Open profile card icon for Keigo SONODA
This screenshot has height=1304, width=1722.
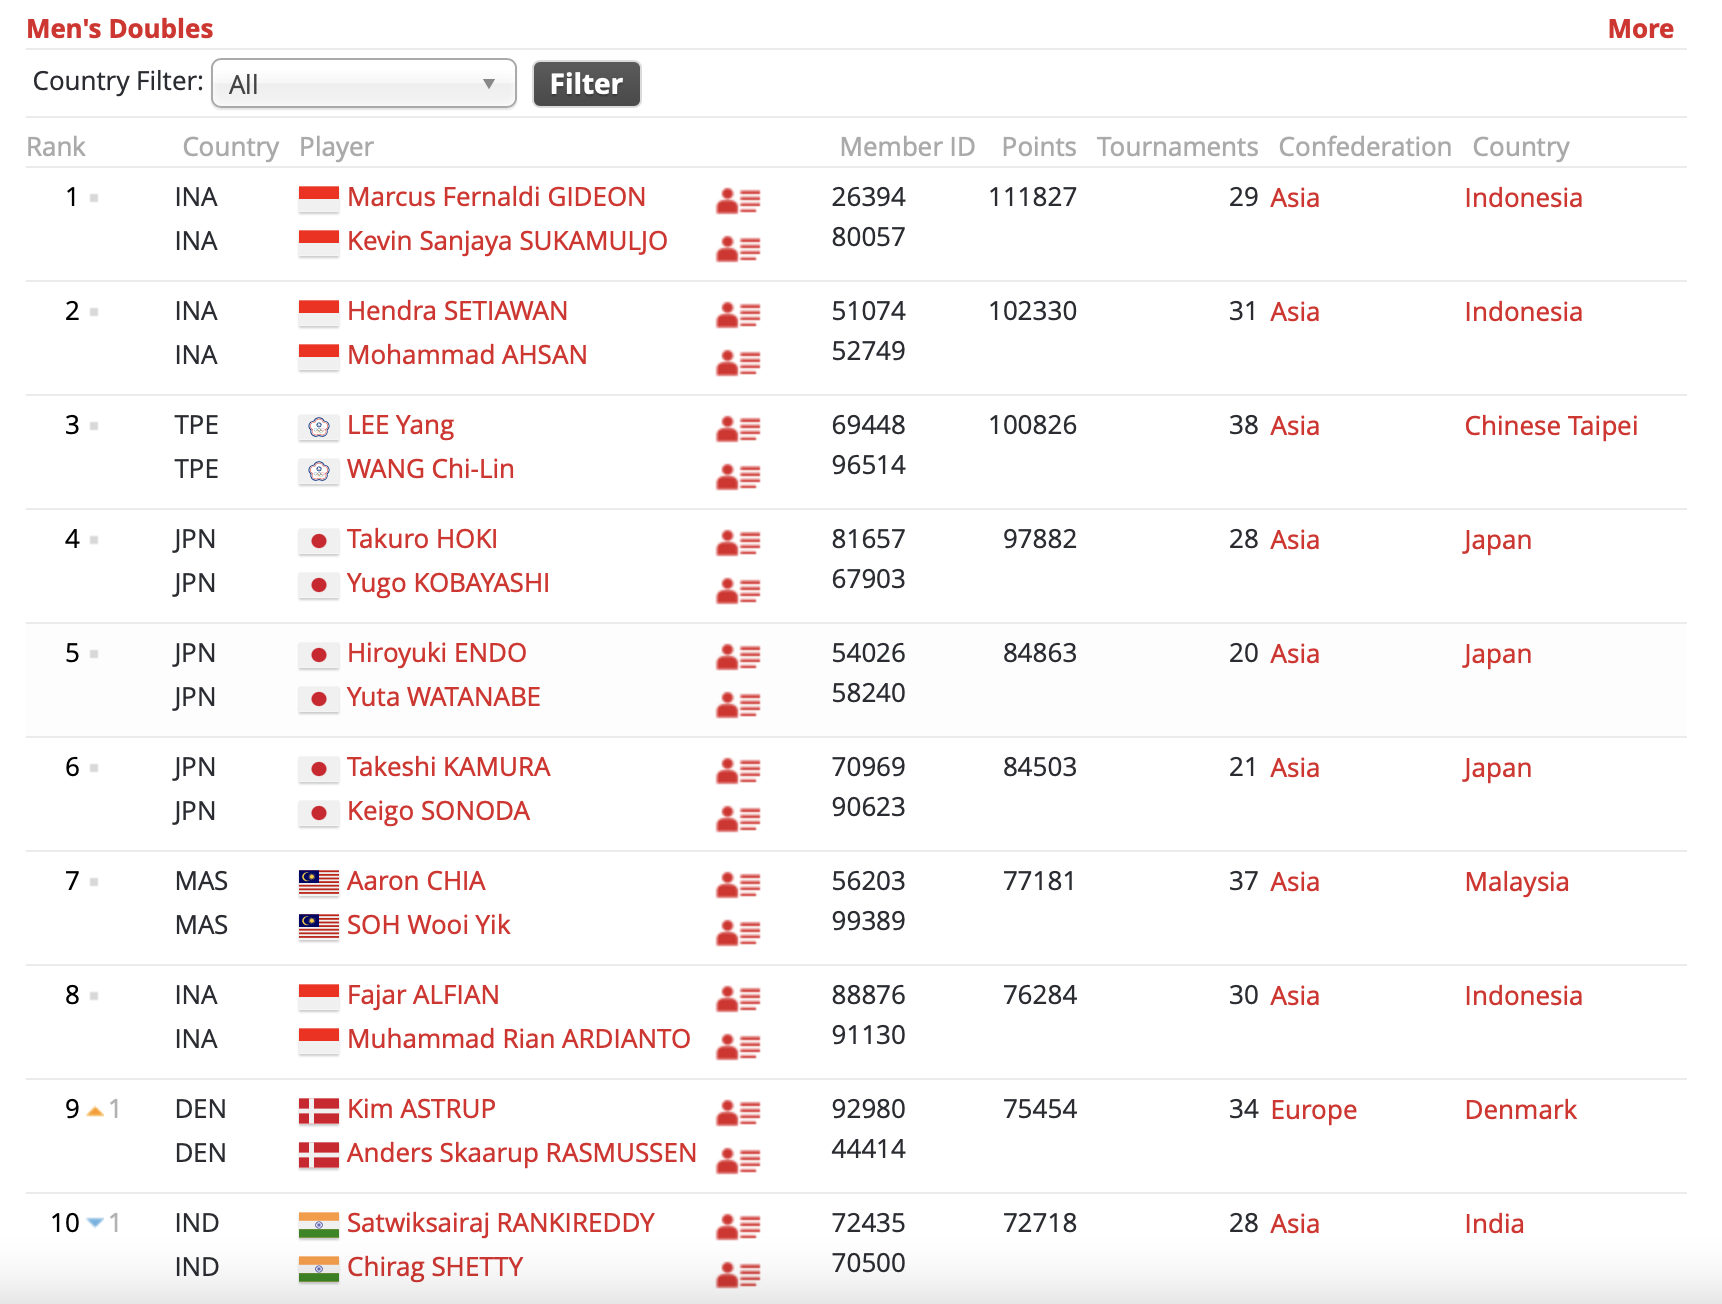tap(738, 818)
